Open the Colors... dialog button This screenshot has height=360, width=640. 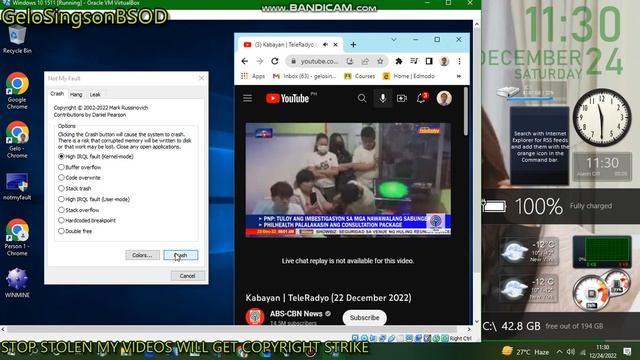(x=142, y=255)
